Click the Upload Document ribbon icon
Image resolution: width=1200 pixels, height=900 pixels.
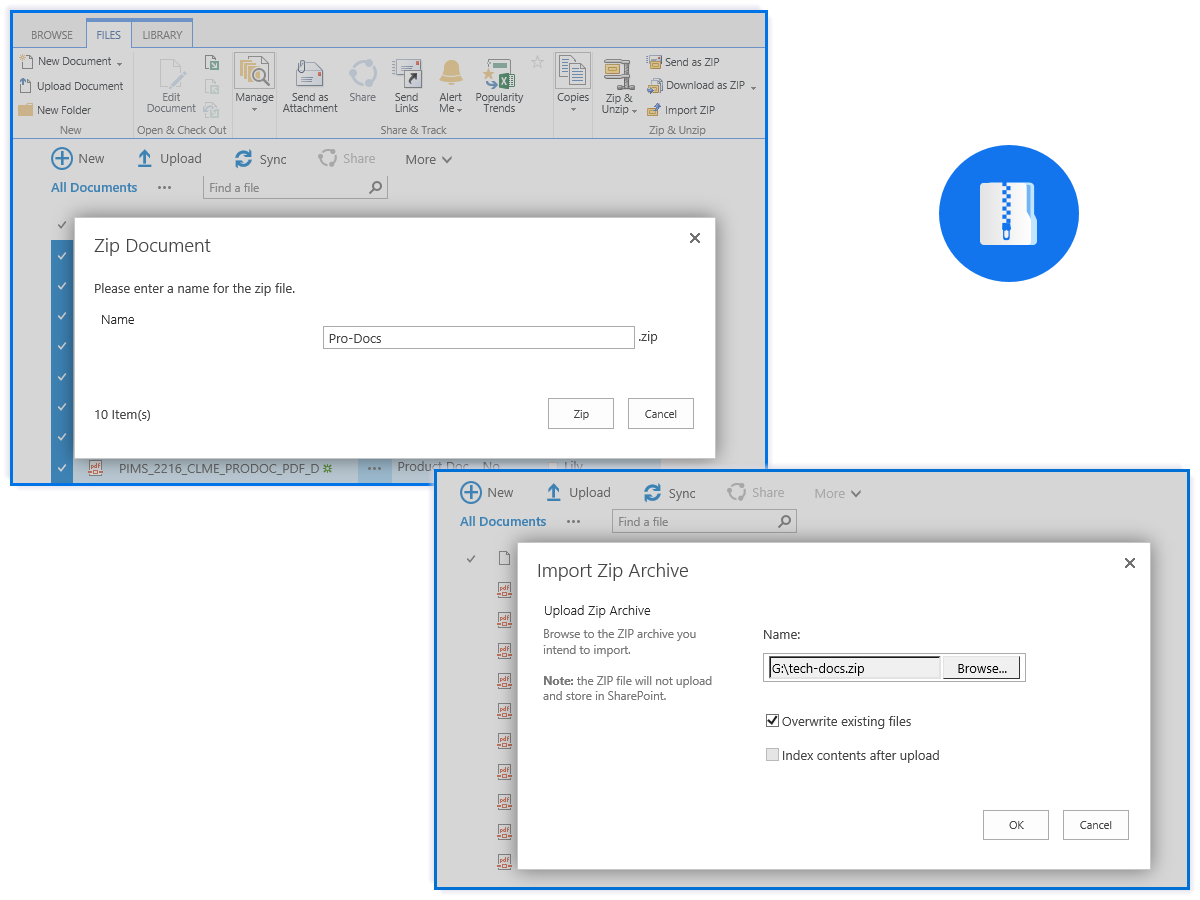tap(26, 86)
